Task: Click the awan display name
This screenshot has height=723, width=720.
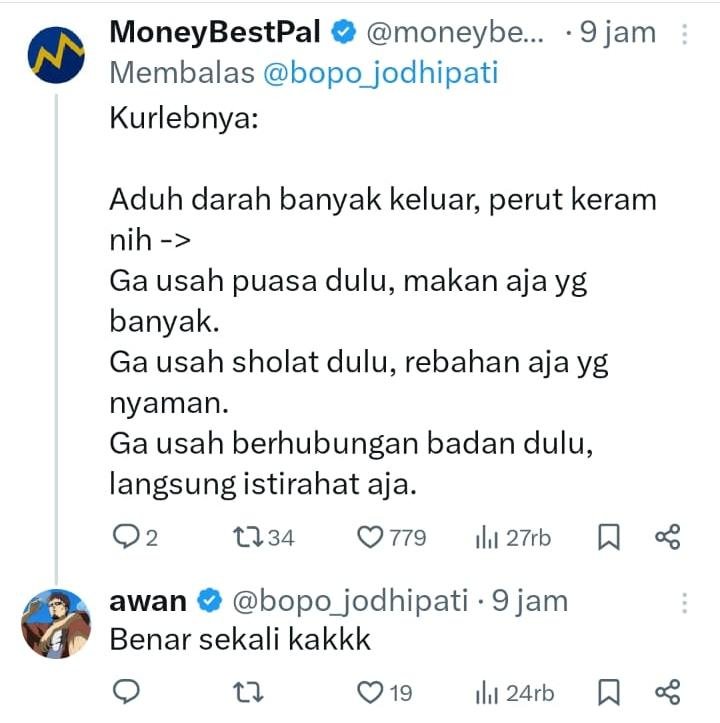Action: tap(148, 602)
